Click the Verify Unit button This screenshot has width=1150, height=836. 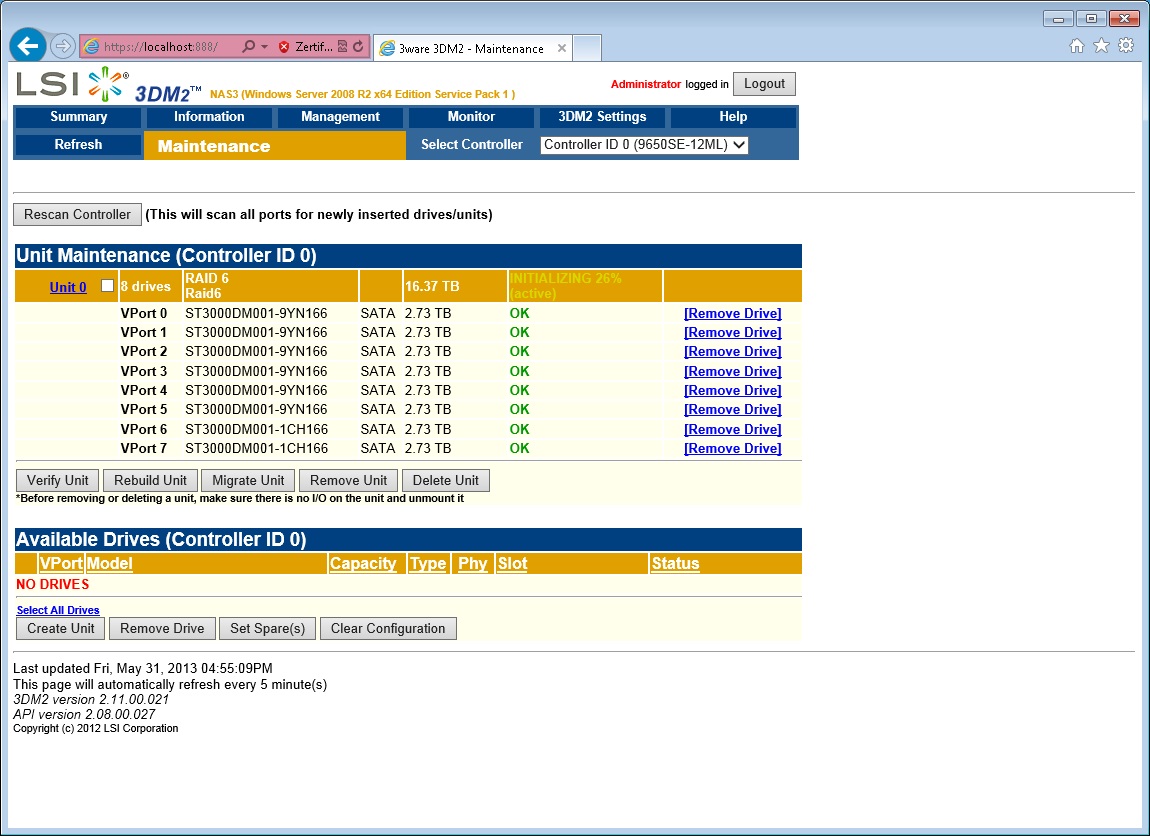pyautogui.click(x=57, y=480)
